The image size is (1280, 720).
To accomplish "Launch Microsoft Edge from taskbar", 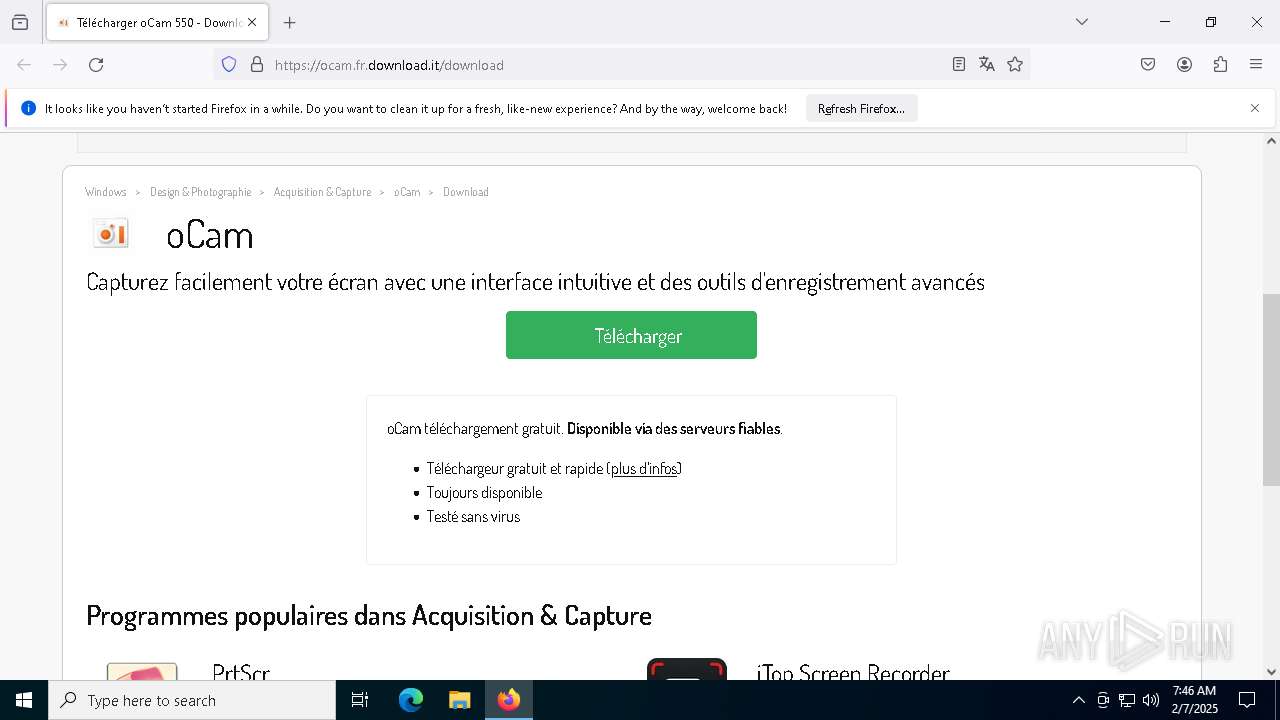I will point(411,700).
